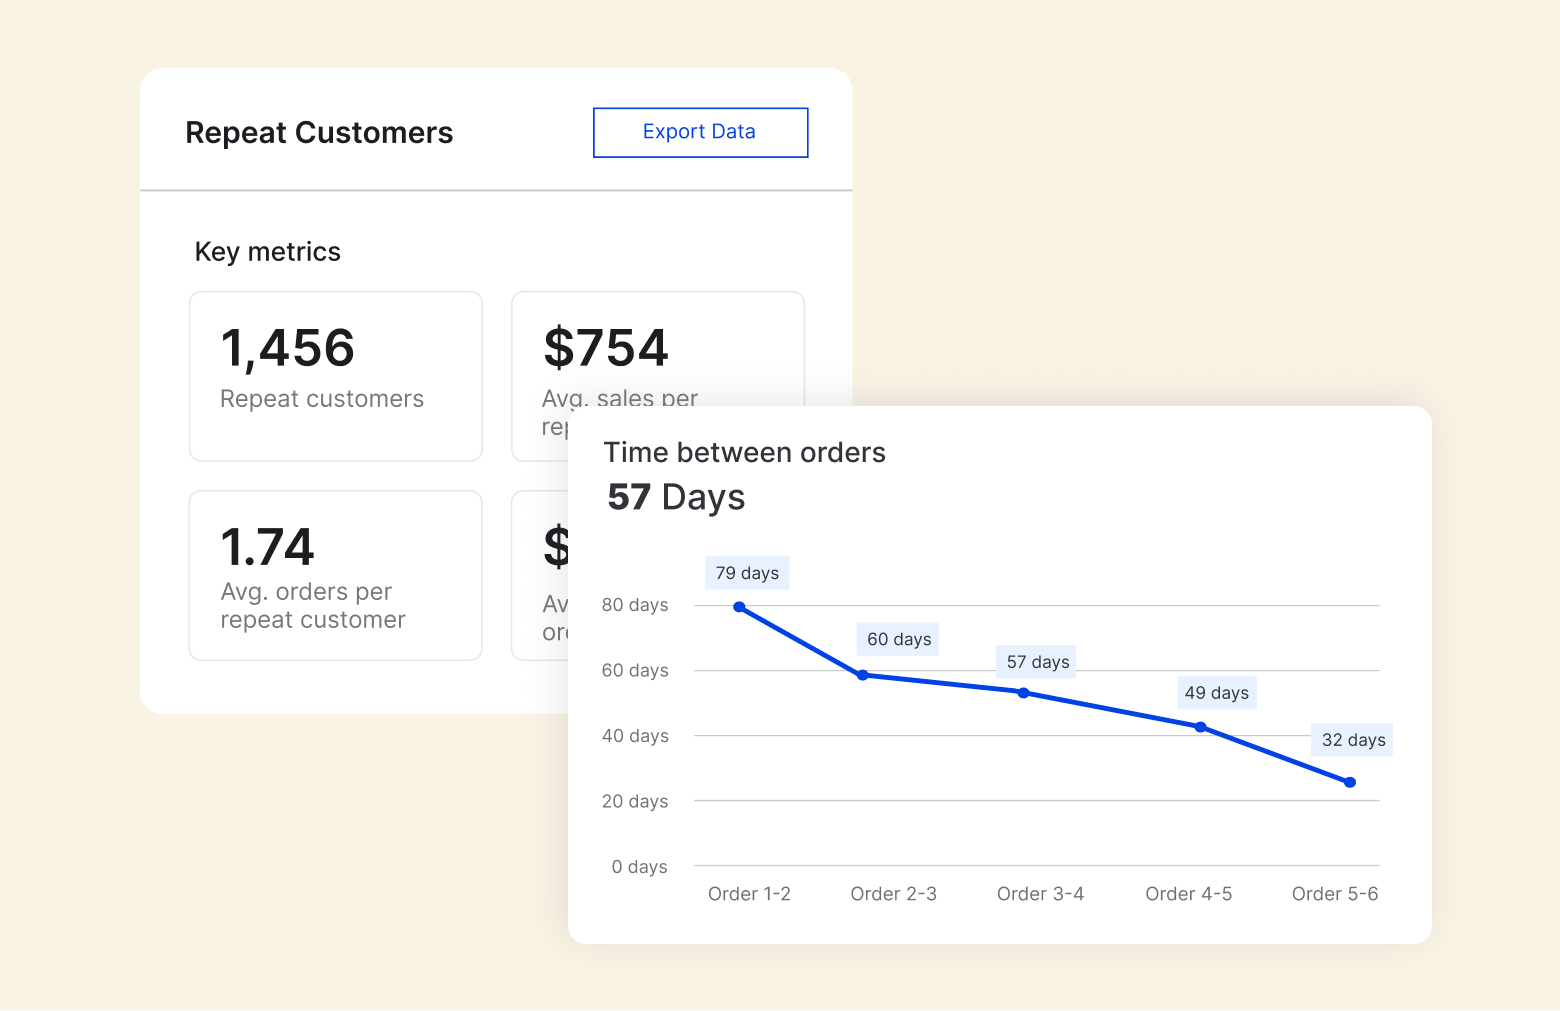Click the chart data point for Order 2-3
Viewport: 1560px width, 1011px height.
point(863,675)
